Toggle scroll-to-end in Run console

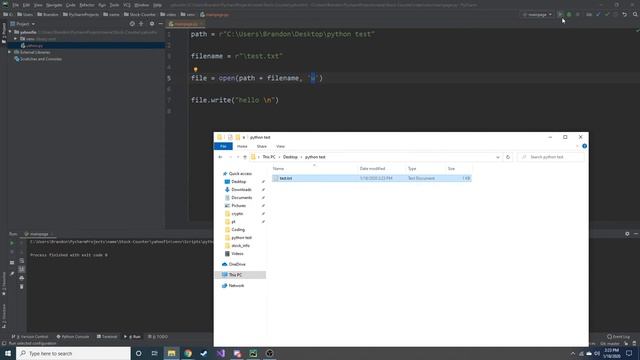(x=22, y=269)
